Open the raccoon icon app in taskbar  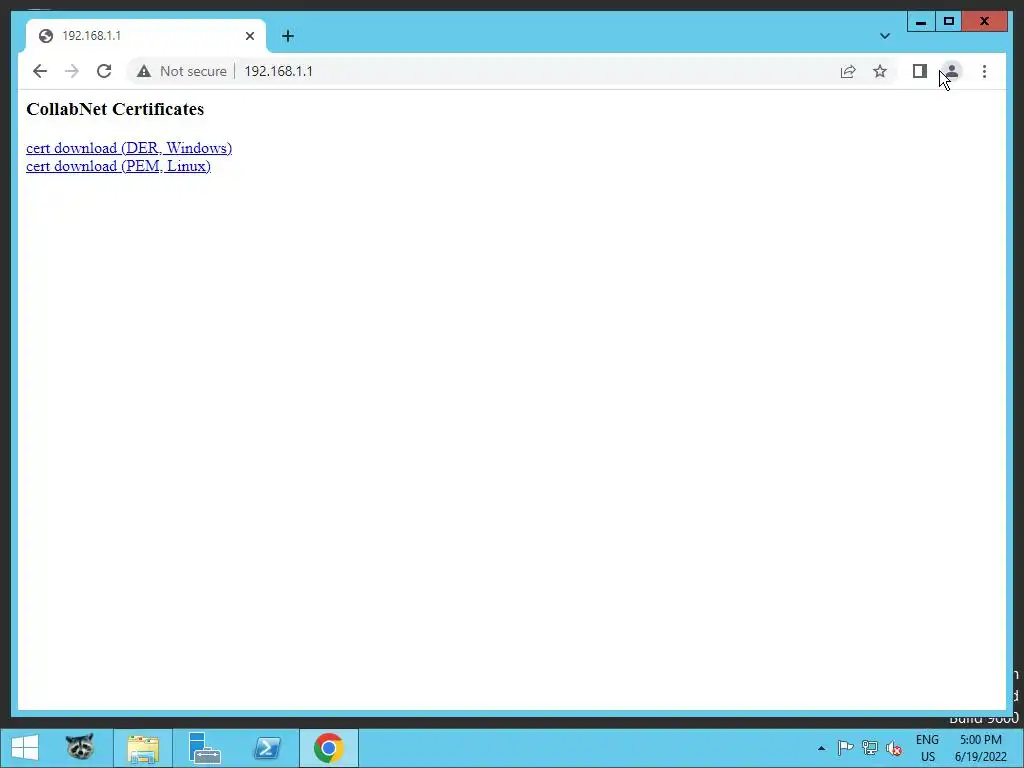[80, 748]
